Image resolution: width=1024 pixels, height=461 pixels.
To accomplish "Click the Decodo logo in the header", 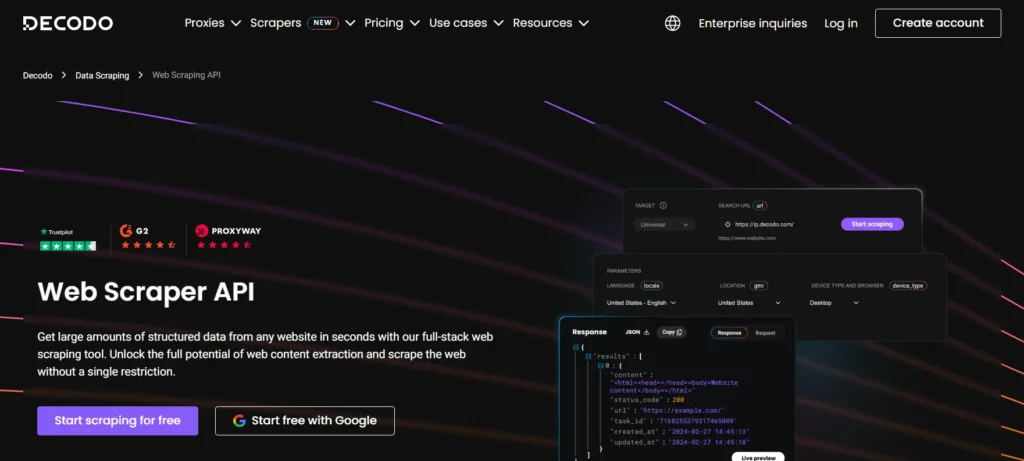I will point(68,23).
